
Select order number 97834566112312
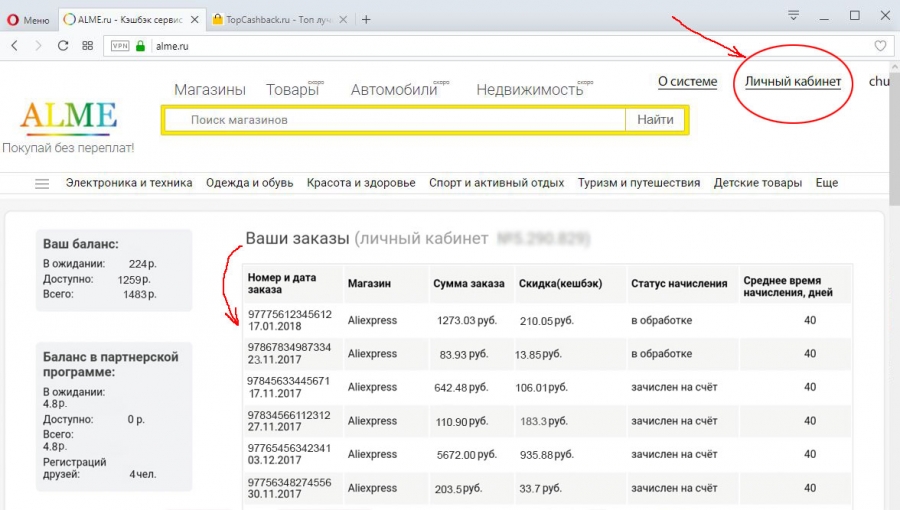point(289,415)
